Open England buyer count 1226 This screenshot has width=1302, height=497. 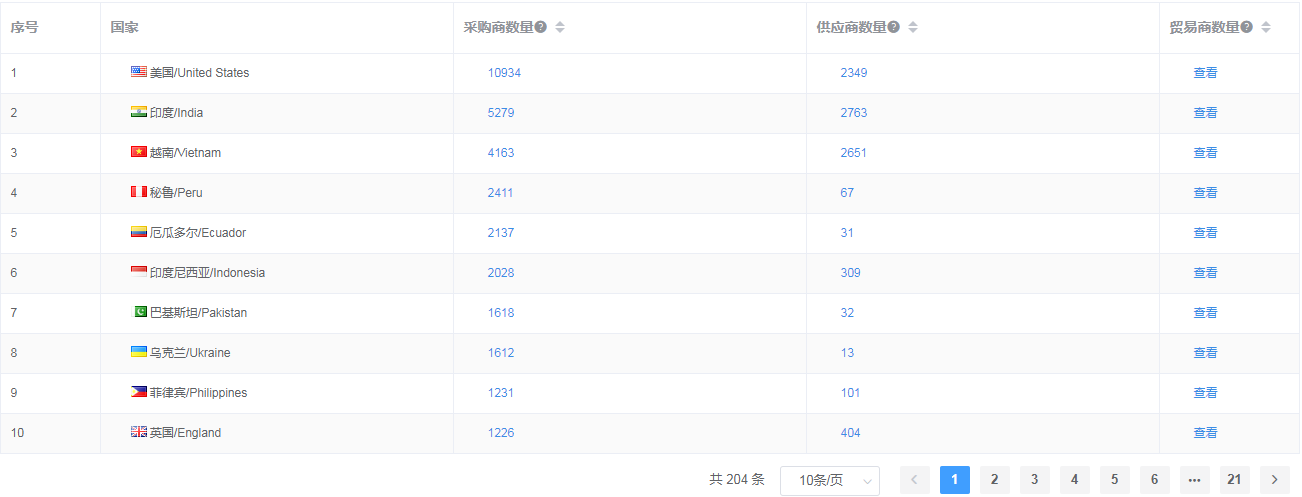[x=501, y=433]
